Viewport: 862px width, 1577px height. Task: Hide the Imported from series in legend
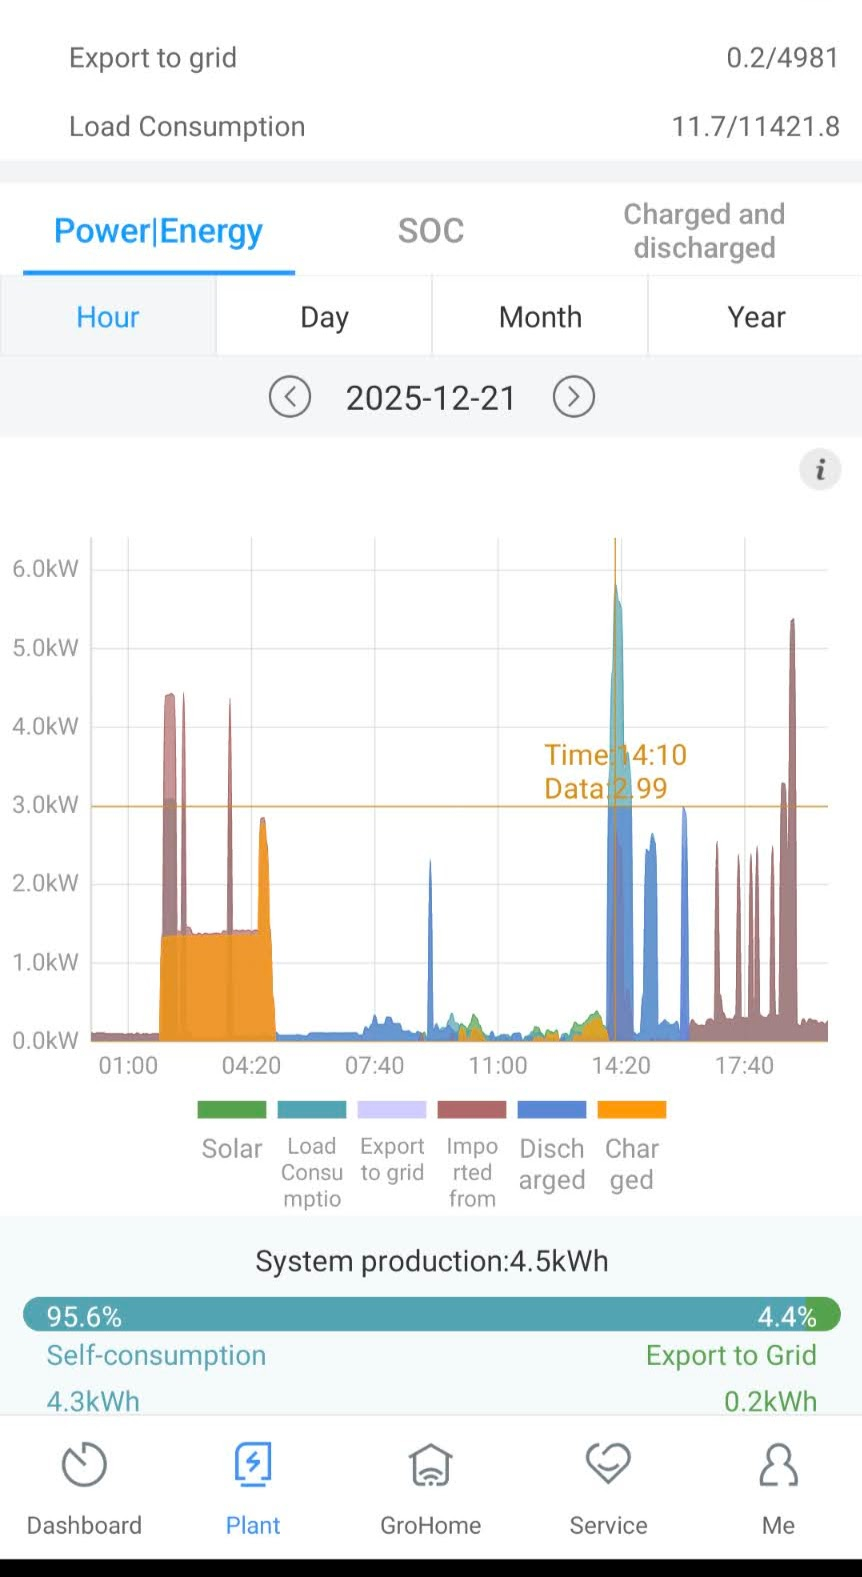point(472,1110)
